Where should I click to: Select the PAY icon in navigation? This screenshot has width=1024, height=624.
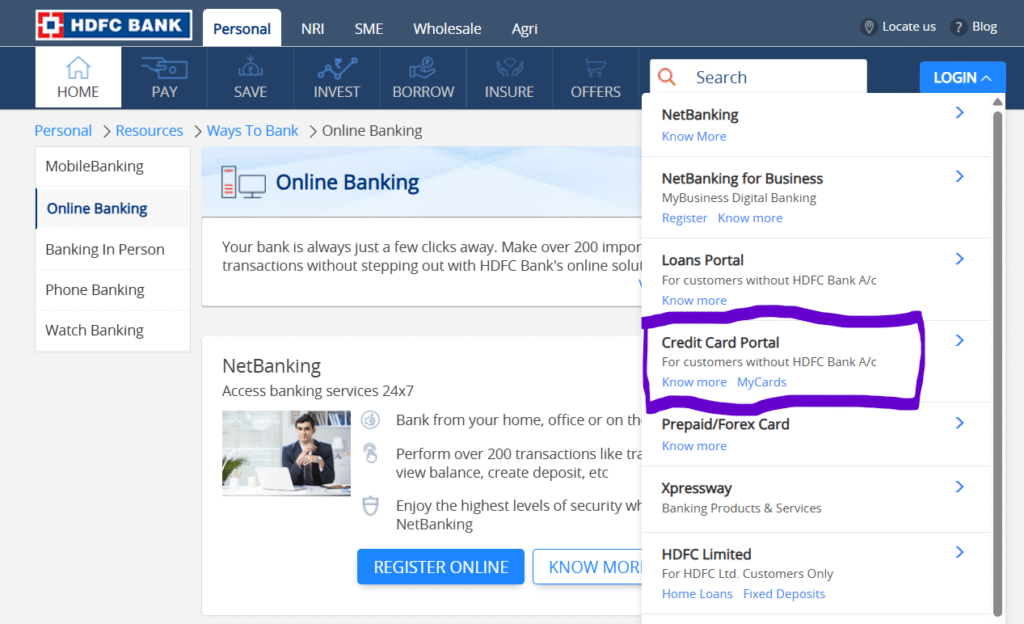coord(164,68)
